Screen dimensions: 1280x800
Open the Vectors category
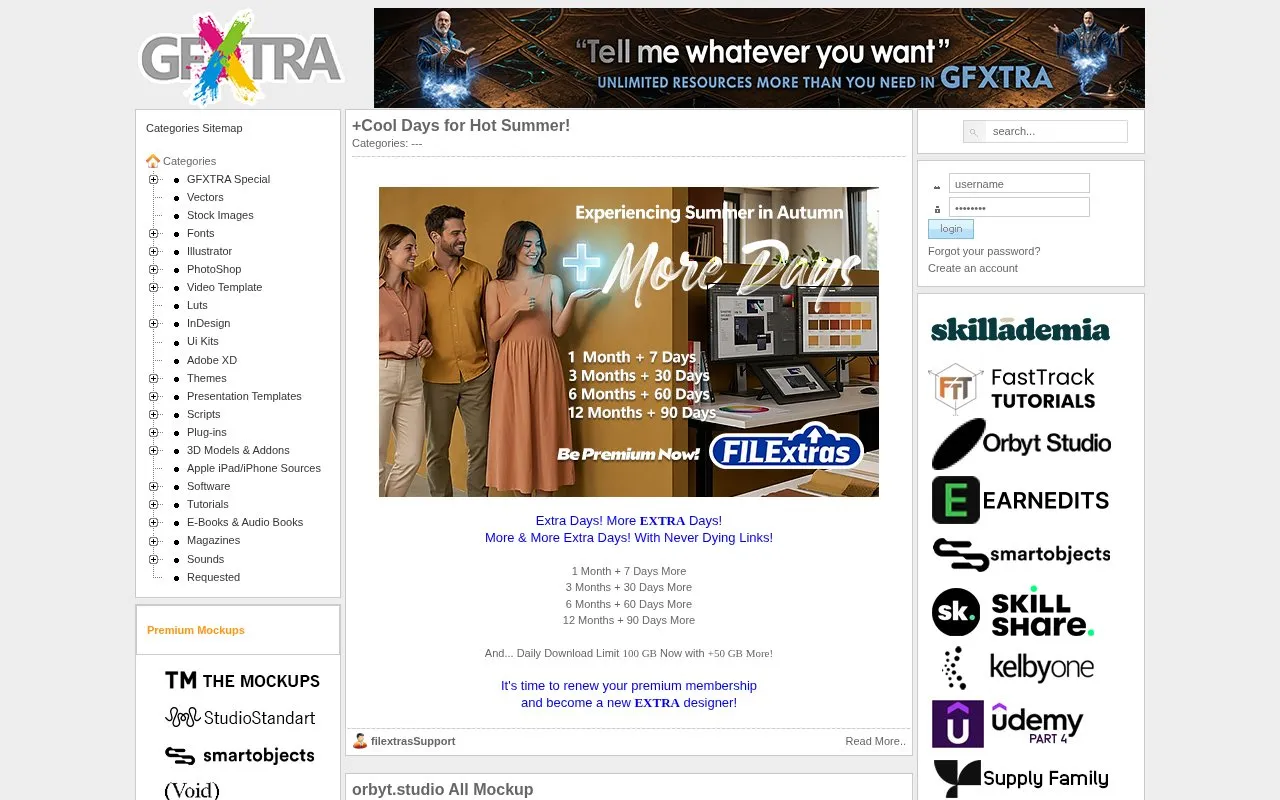205,197
